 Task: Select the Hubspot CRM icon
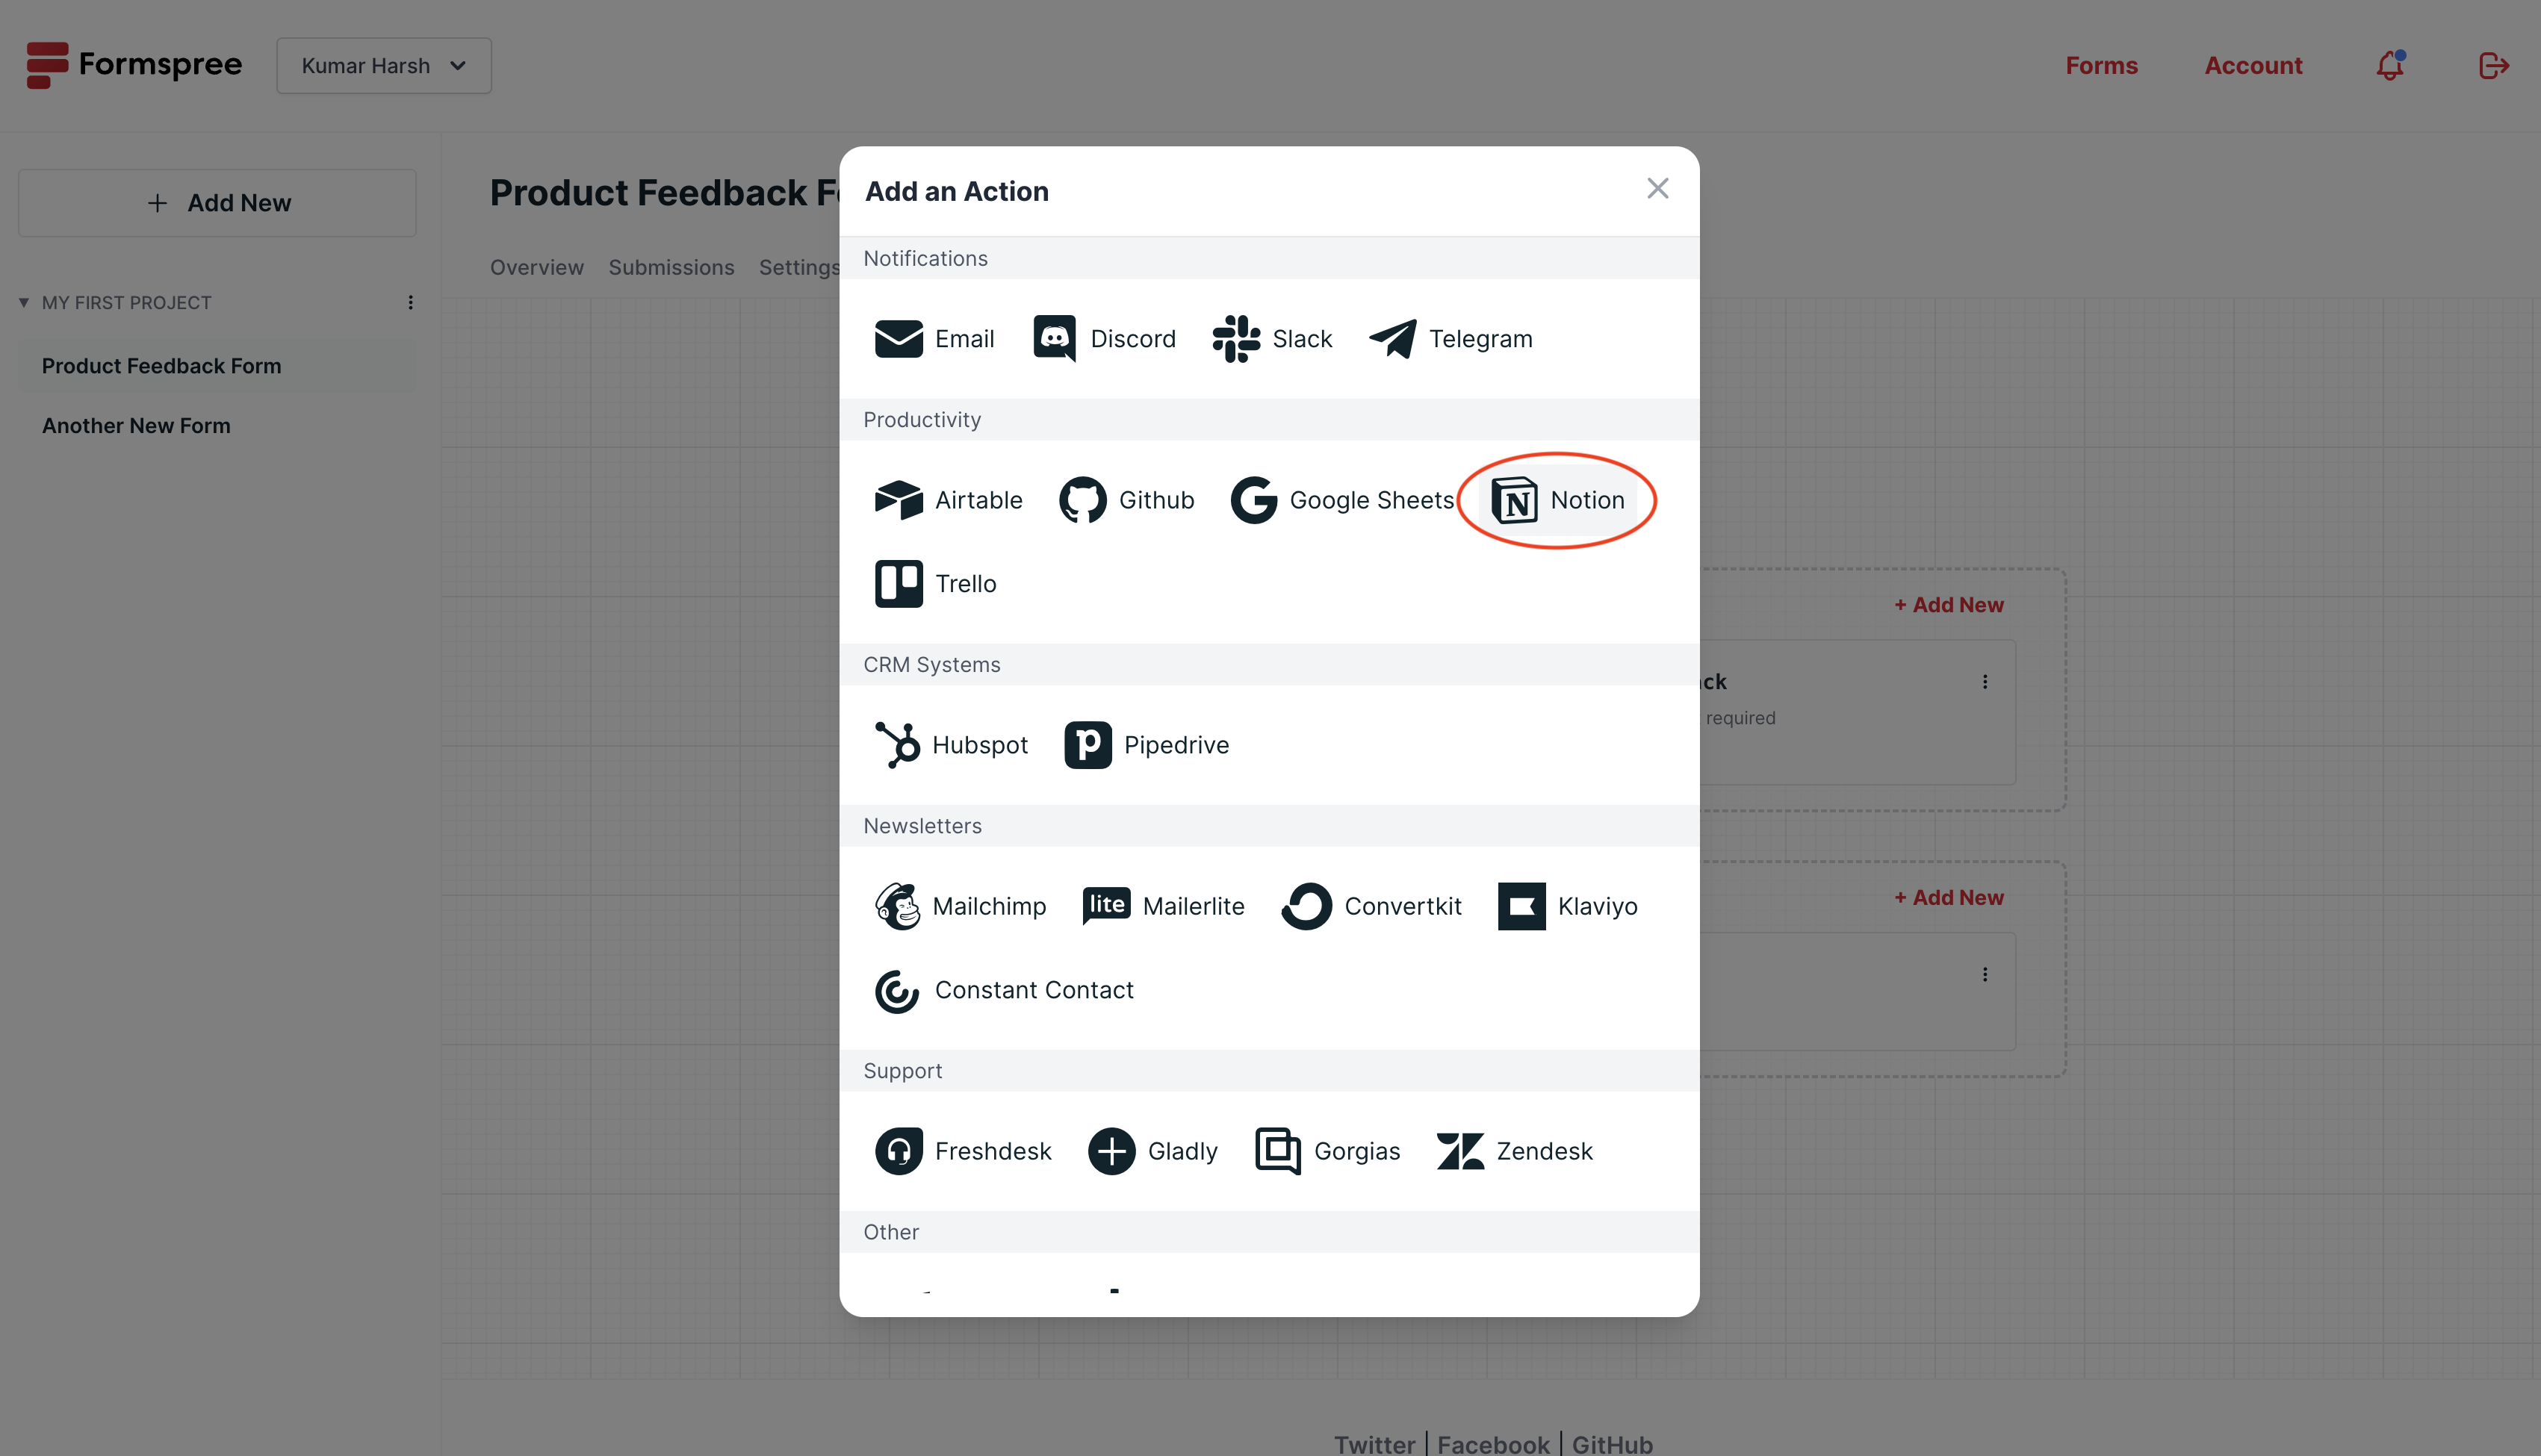point(897,745)
